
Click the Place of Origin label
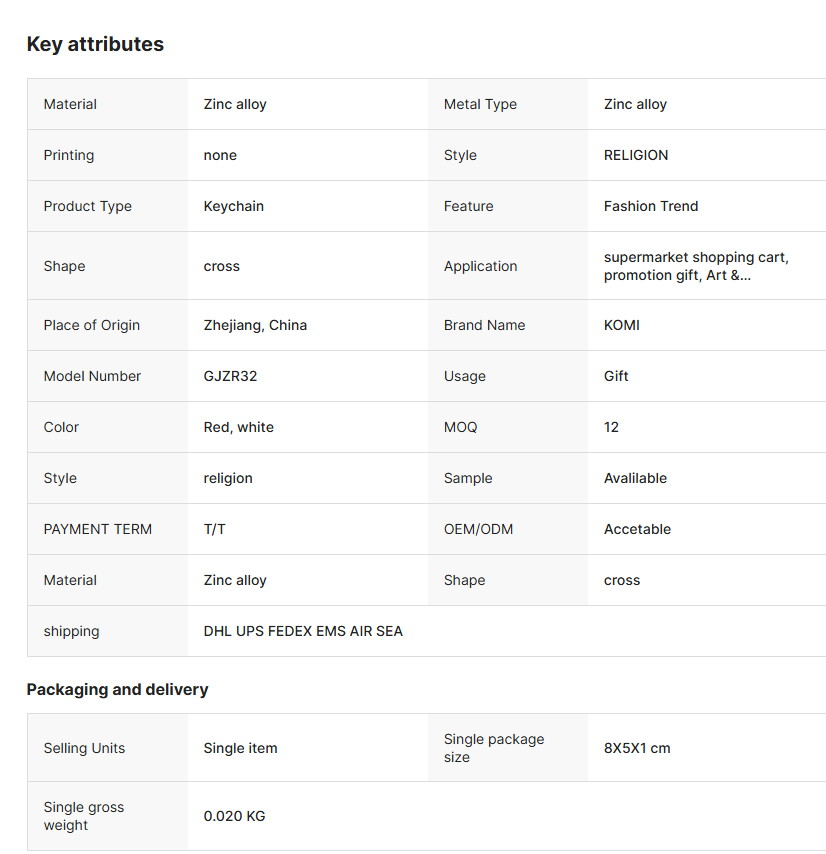click(91, 325)
